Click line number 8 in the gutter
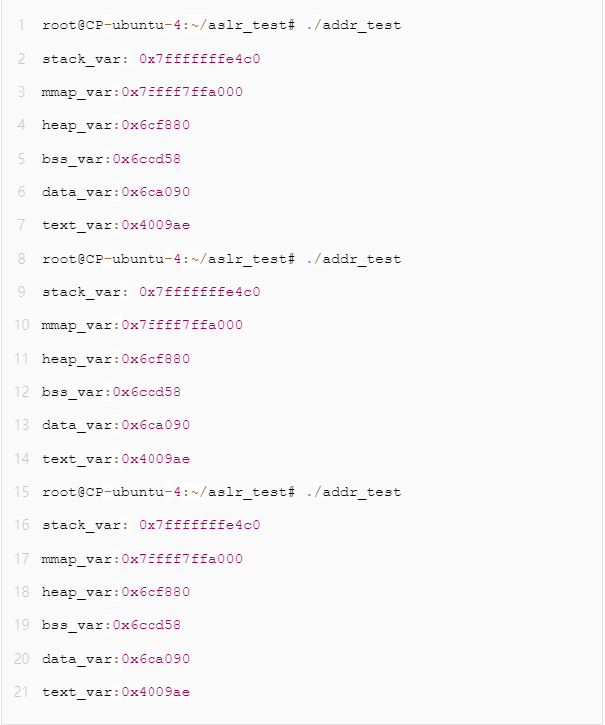This screenshot has height=725, width=605. tap(21, 259)
